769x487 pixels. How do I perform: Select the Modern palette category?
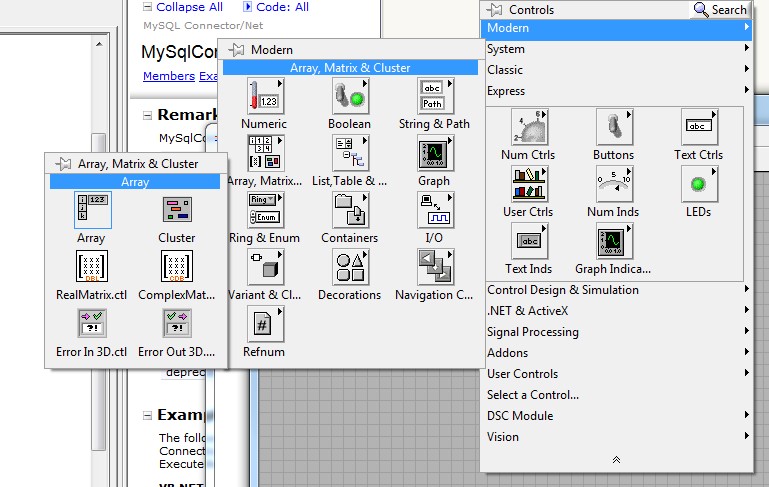616,28
